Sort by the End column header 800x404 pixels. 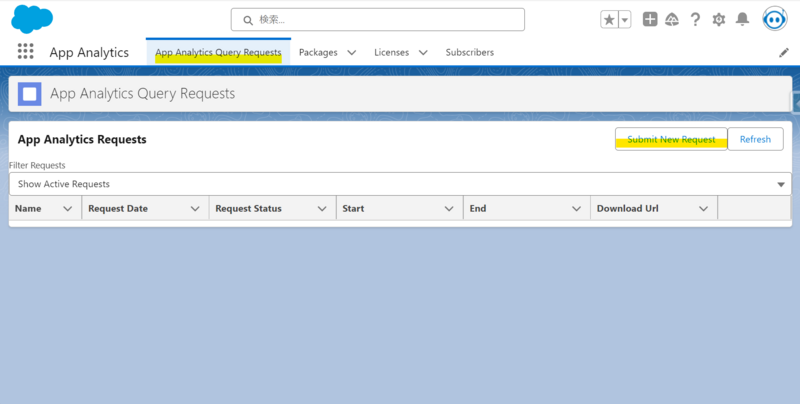tap(478, 209)
